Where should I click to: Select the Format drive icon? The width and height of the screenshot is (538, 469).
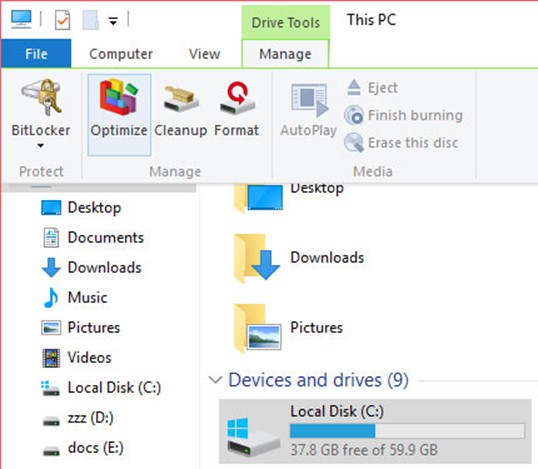tap(237, 98)
